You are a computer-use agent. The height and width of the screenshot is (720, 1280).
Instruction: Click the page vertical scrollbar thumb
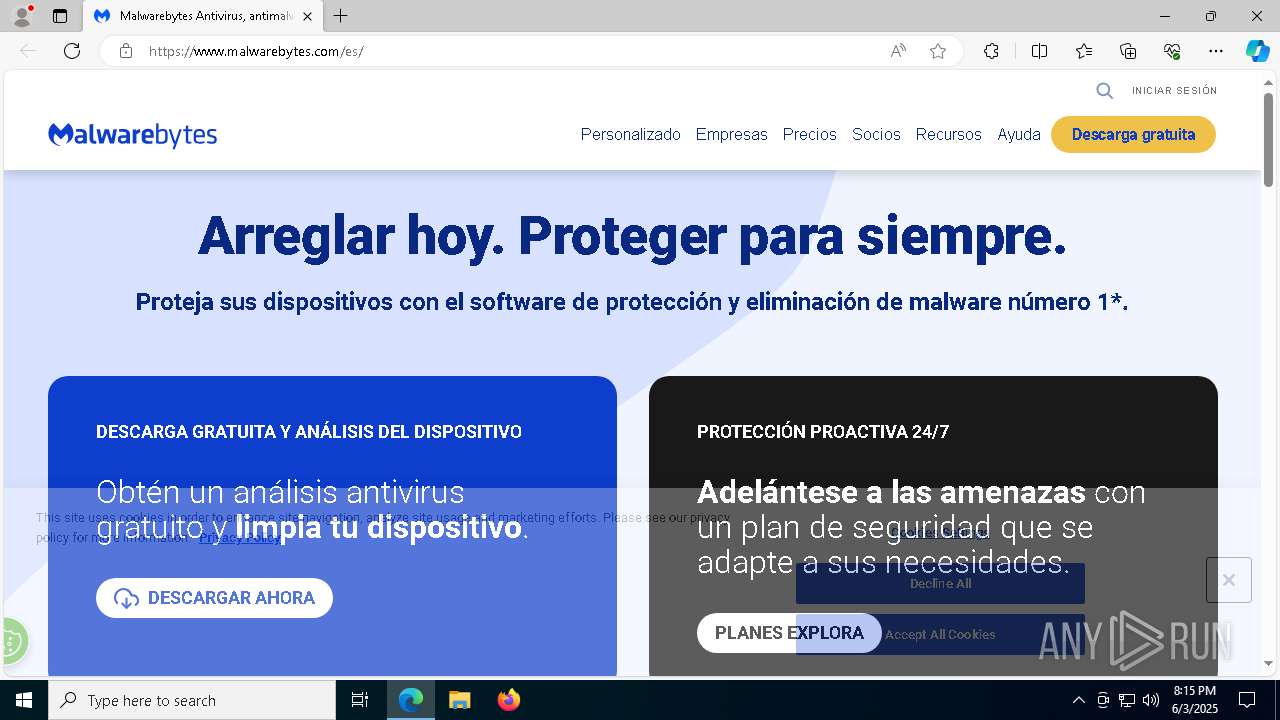click(1268, 140)
